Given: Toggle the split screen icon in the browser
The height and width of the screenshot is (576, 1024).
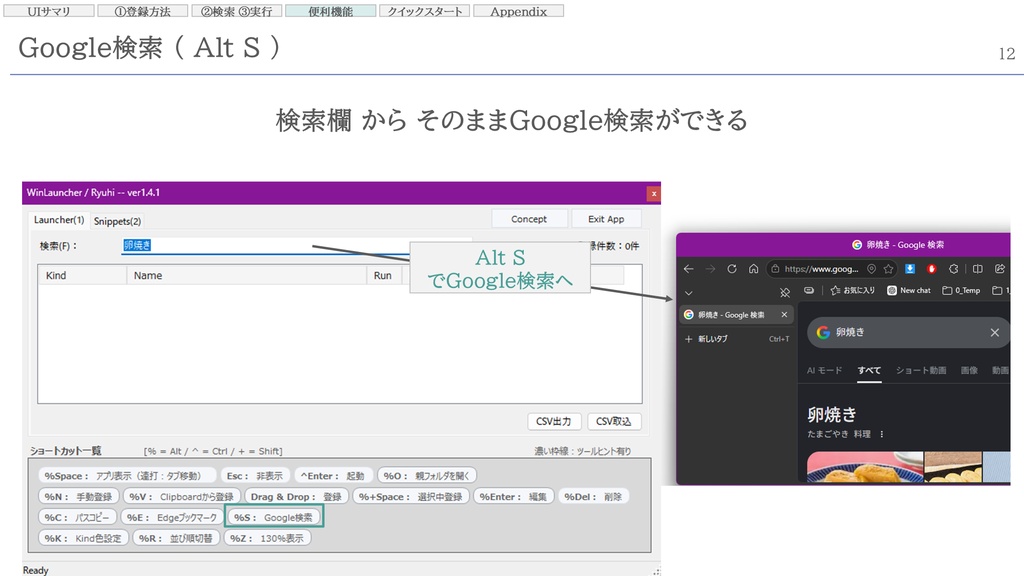Looking at the screenshot, I should pos(978,269).
